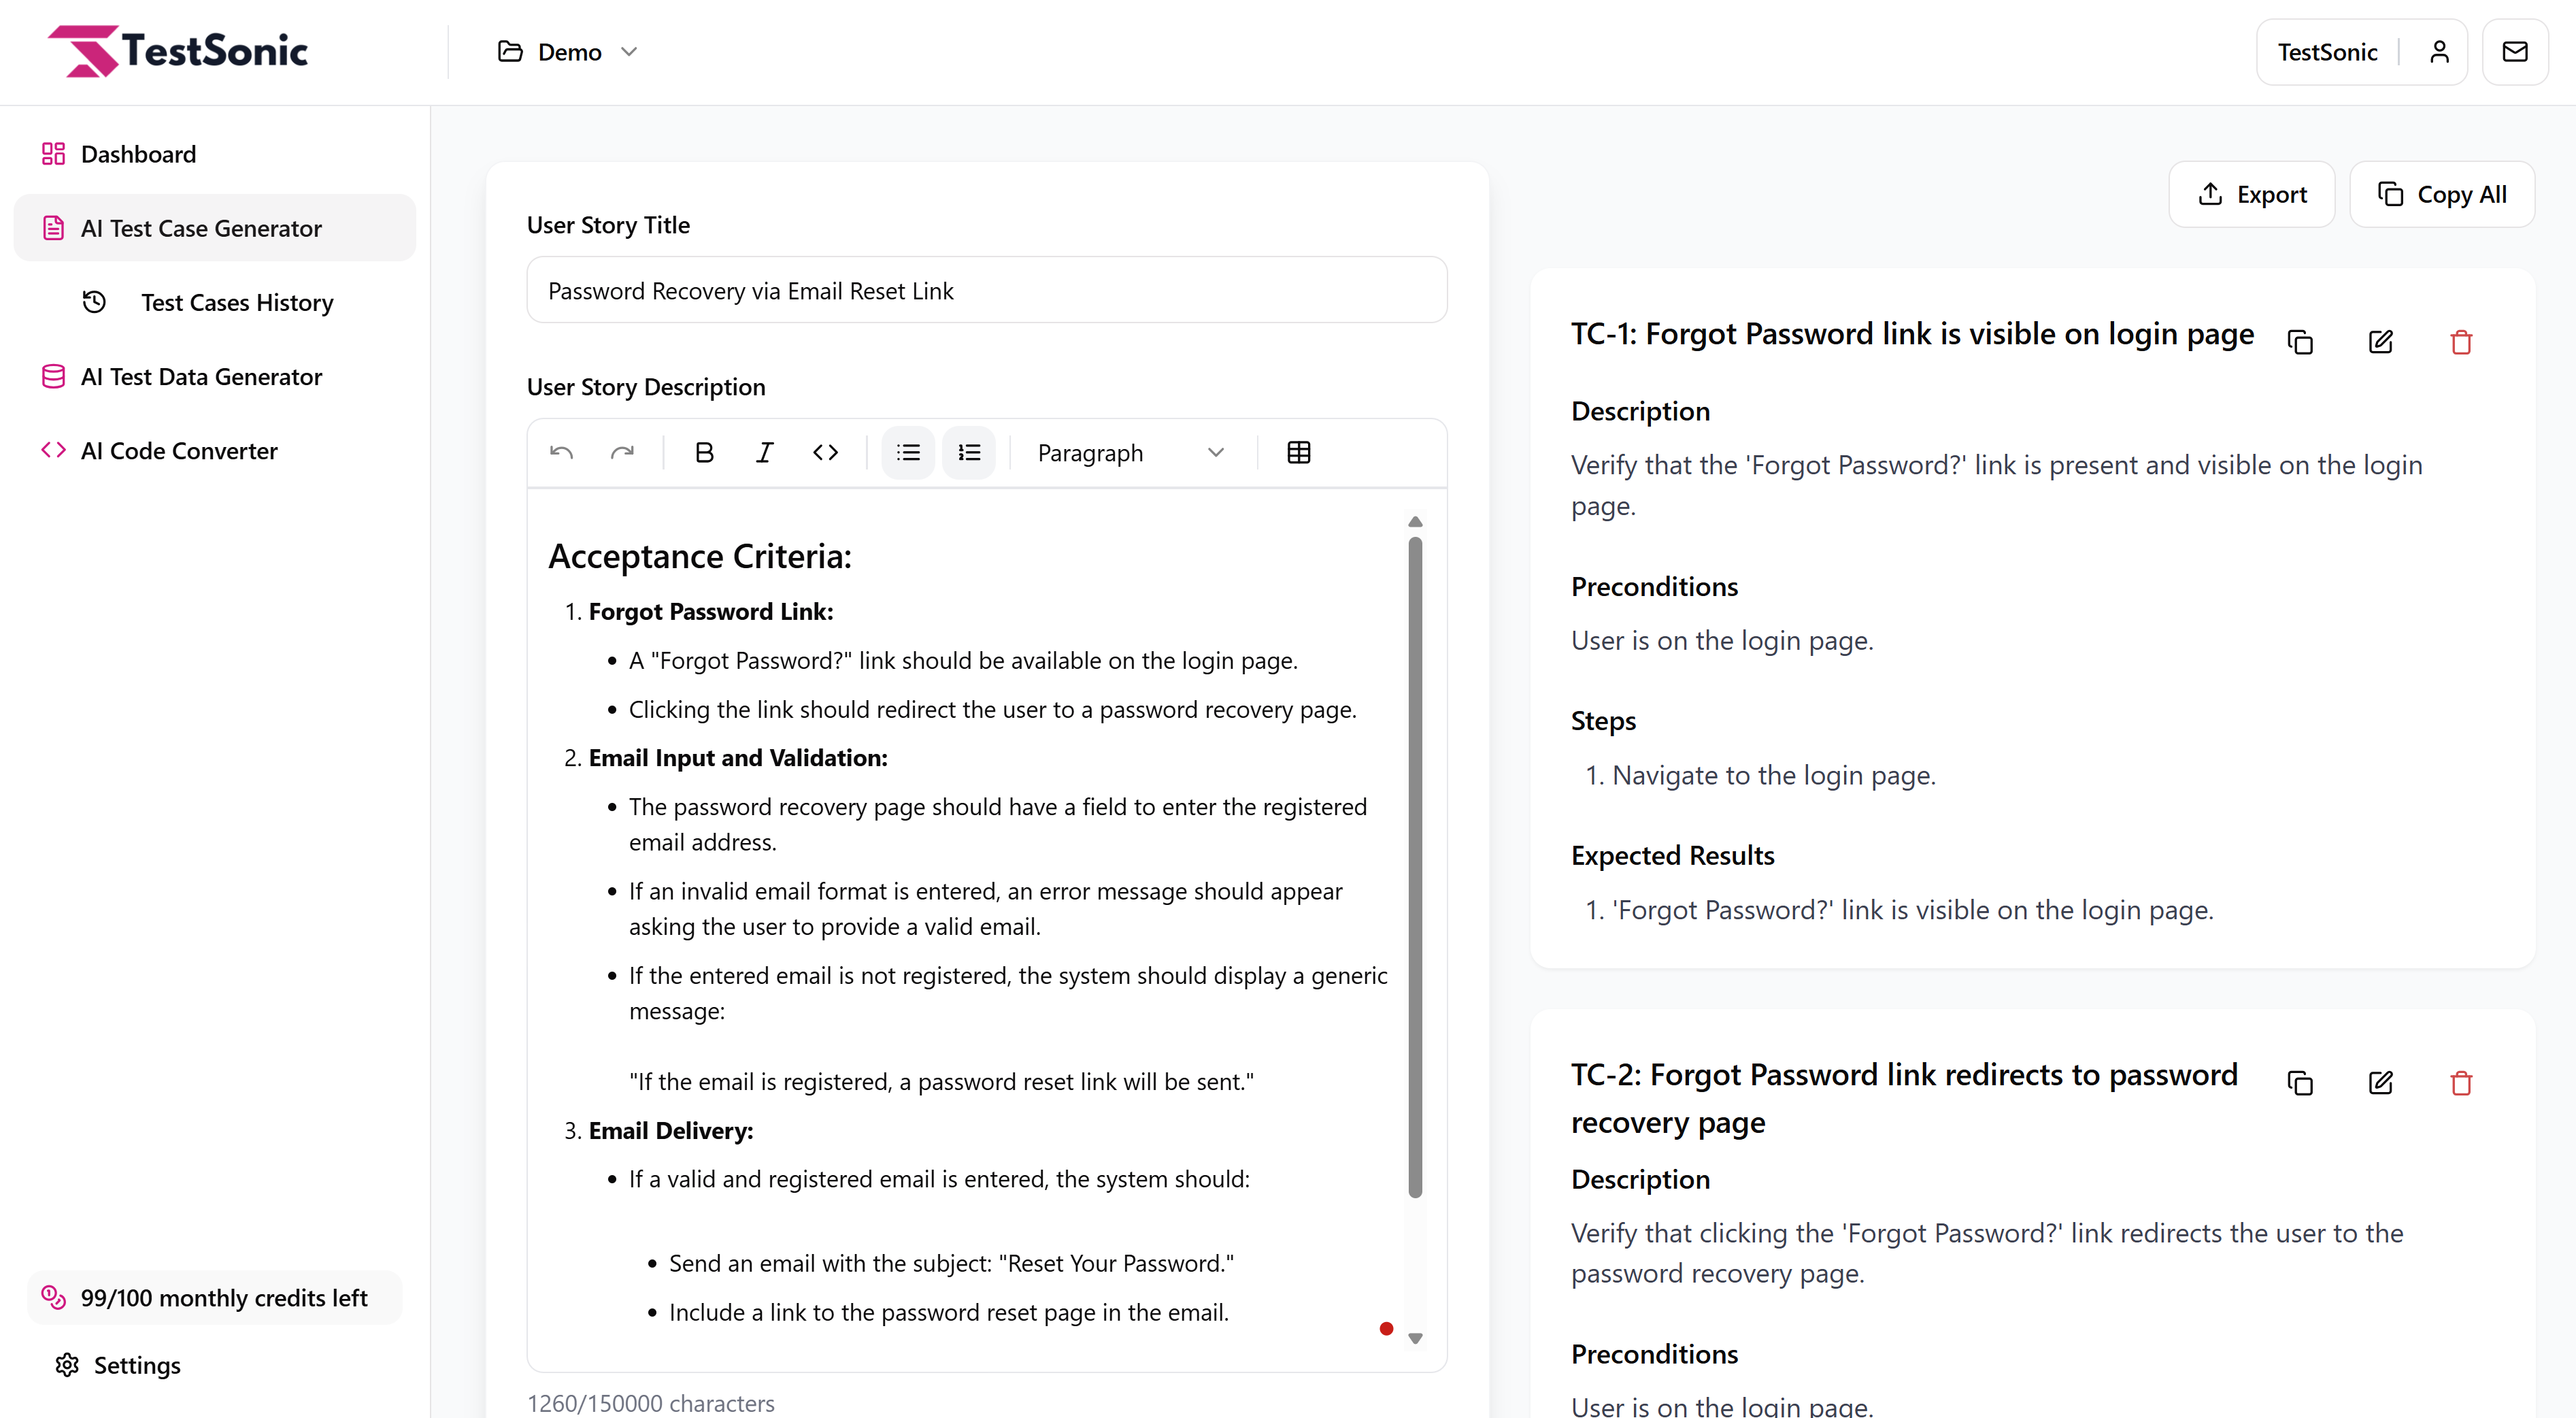Insert a code block using the code icon
2576x1418 pixels.
[x=826, y=452]
